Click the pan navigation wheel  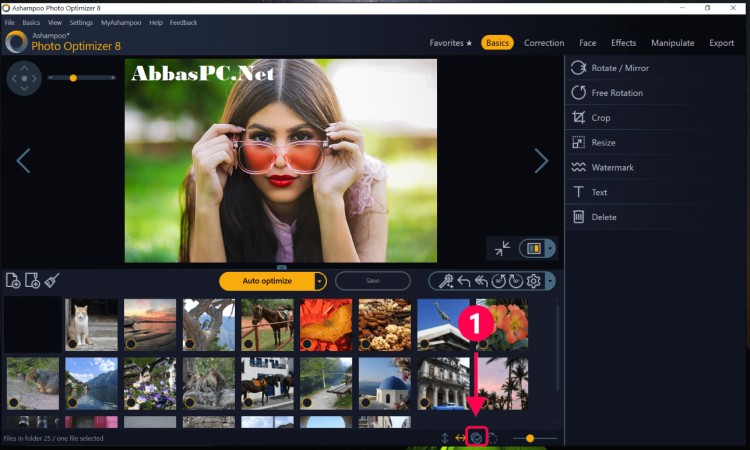point(24,78)
